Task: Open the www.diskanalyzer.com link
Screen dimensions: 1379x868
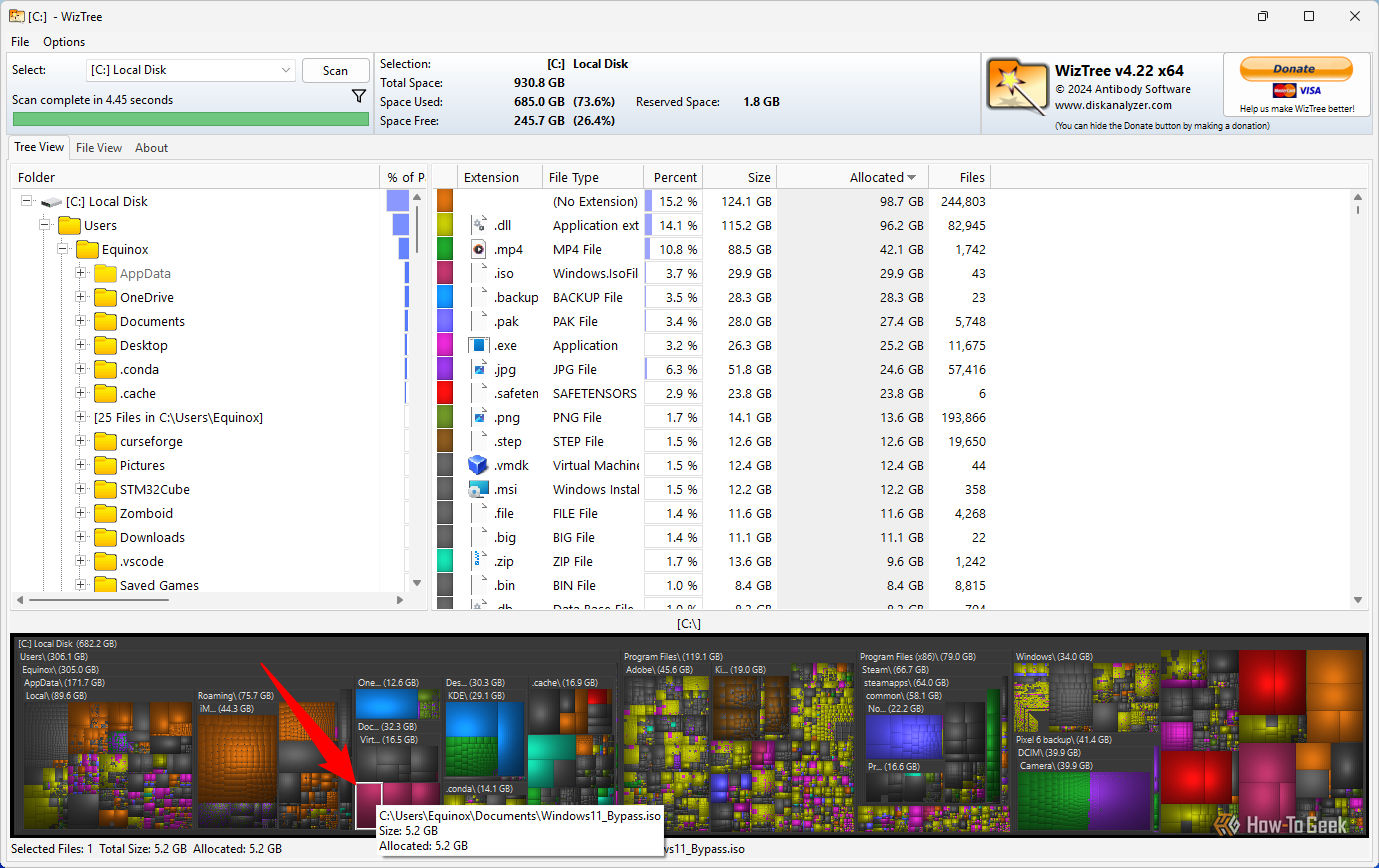Action: [x=1113, y=105]
